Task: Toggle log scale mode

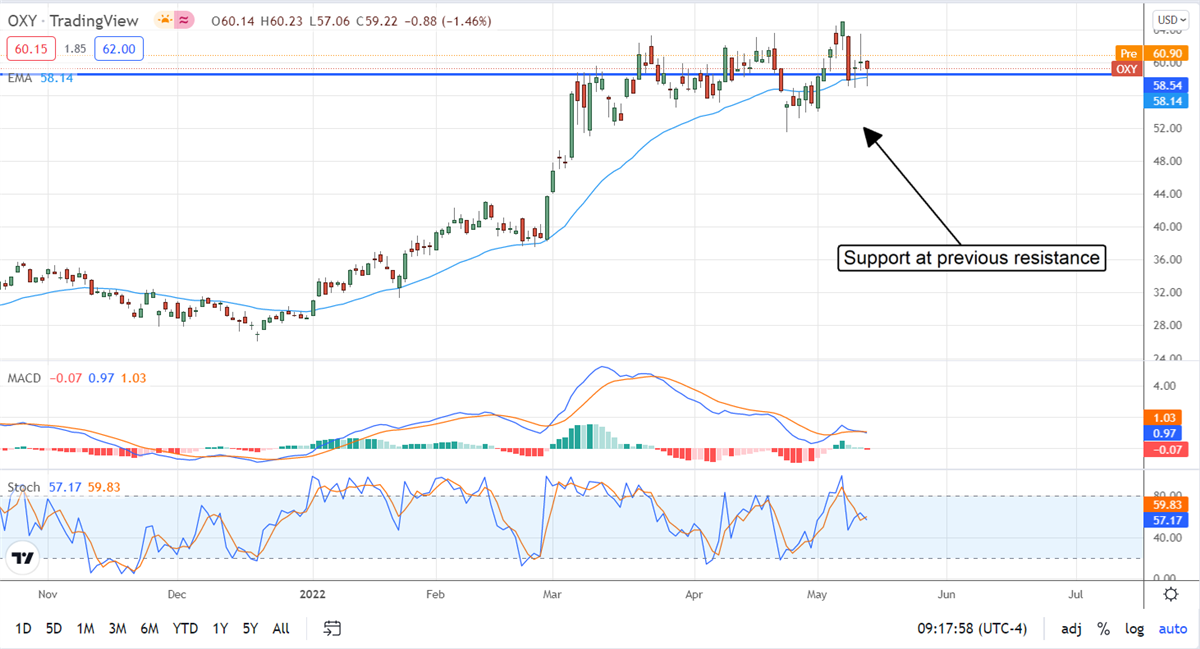Action: 1135,629
